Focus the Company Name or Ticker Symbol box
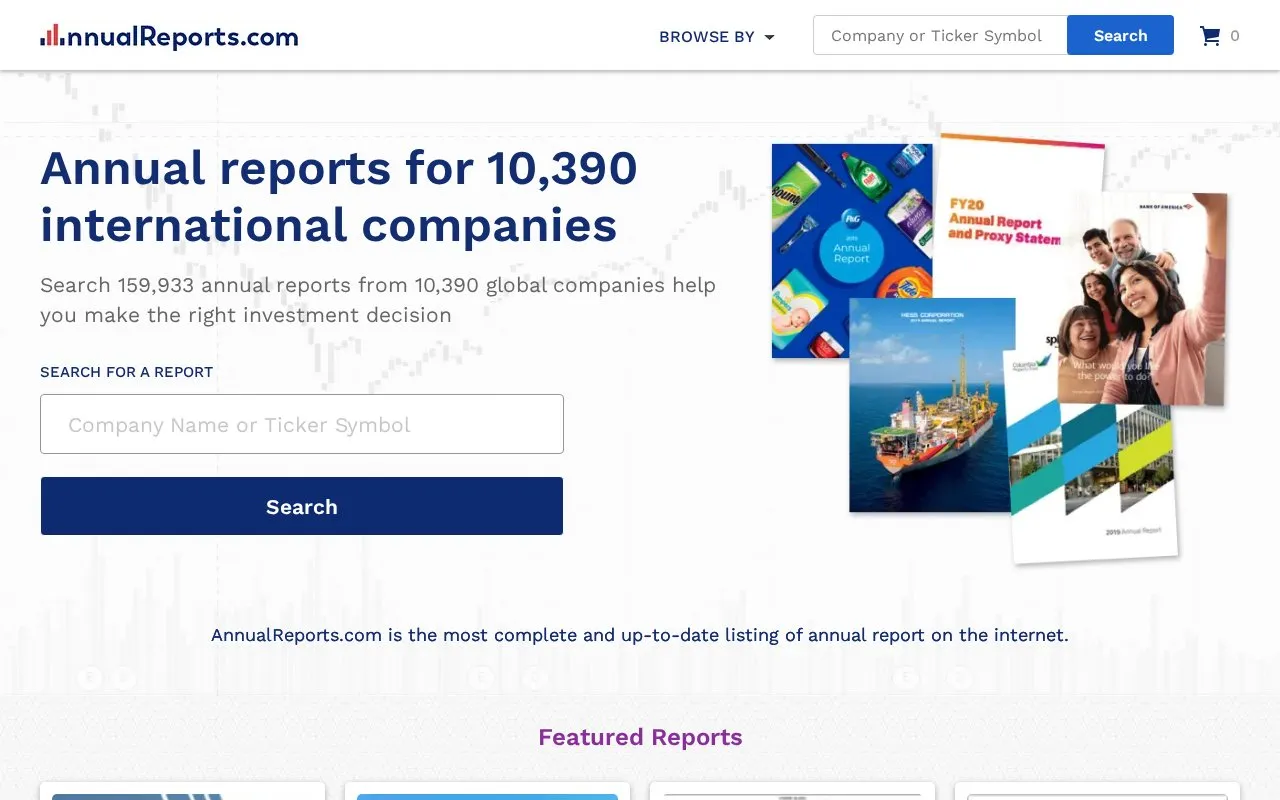The image size is (1280, 800). click(x=302, y=424)
